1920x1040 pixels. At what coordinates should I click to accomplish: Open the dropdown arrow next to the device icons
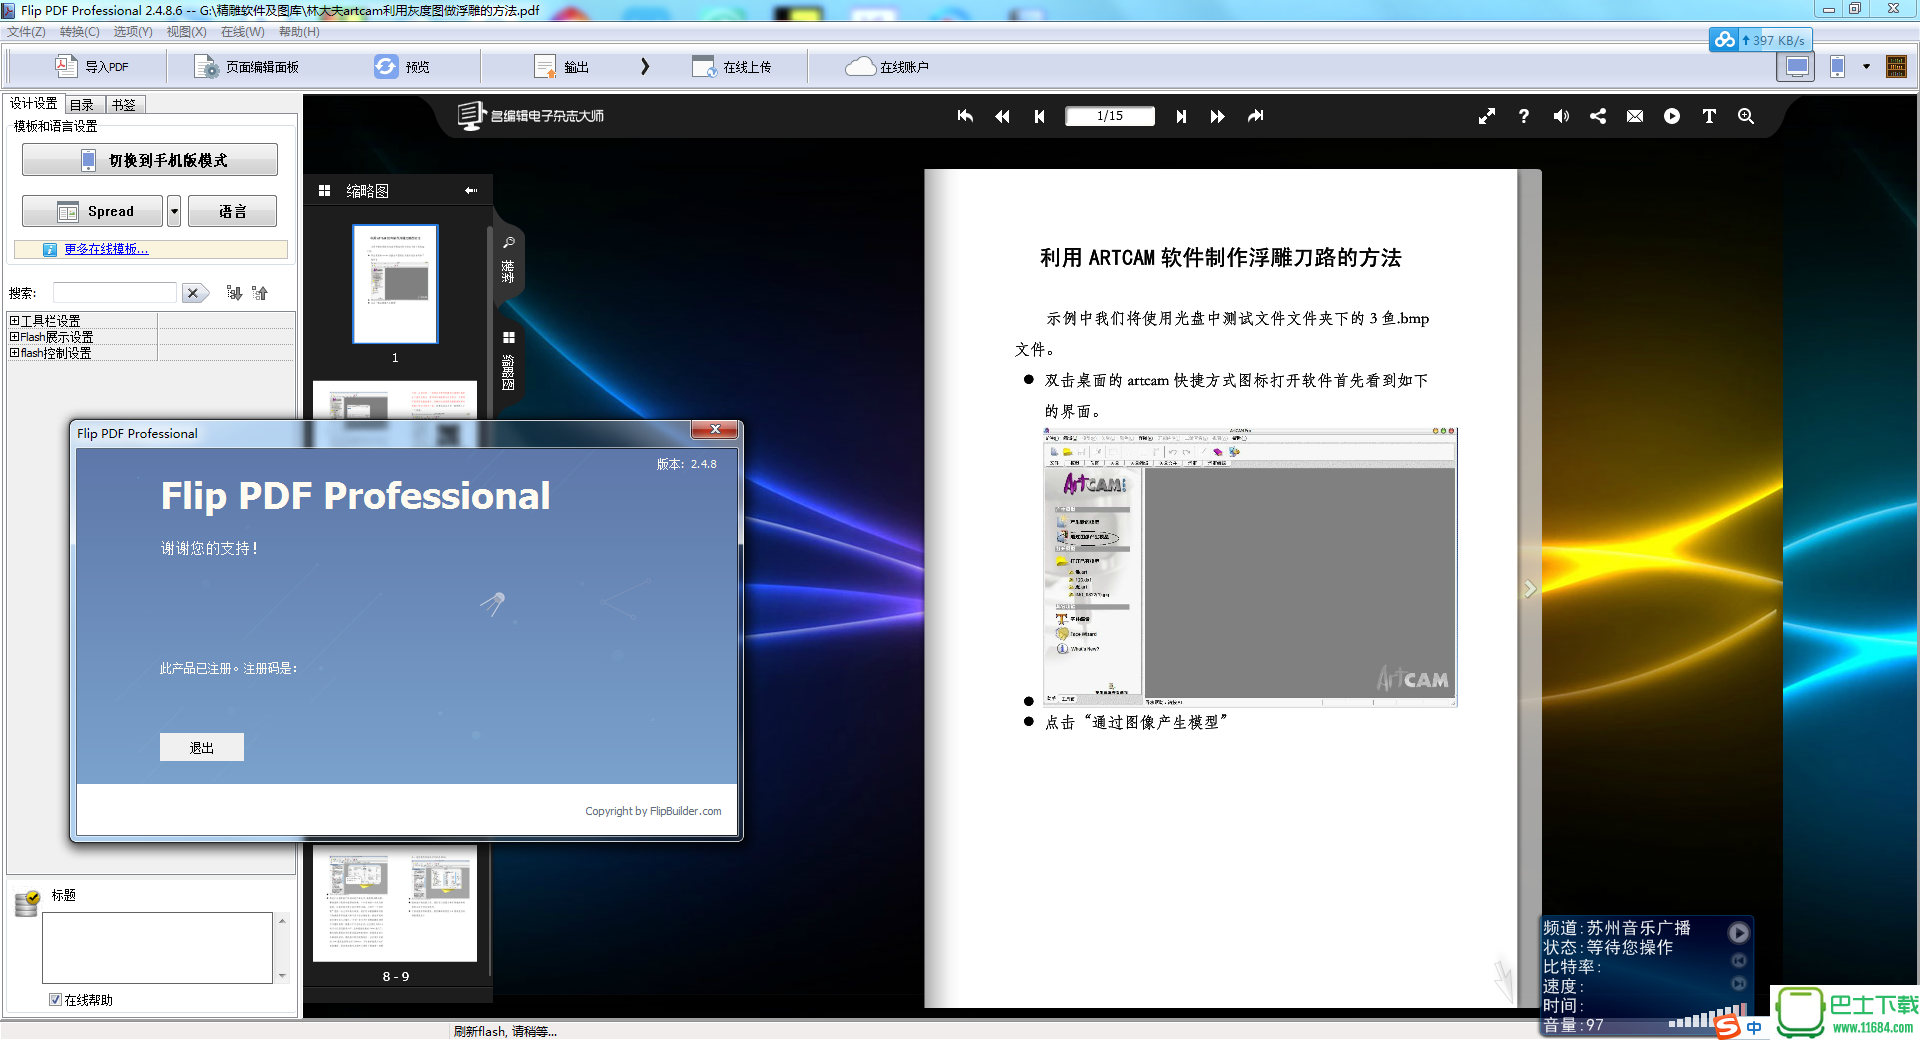pos(1866,67)
